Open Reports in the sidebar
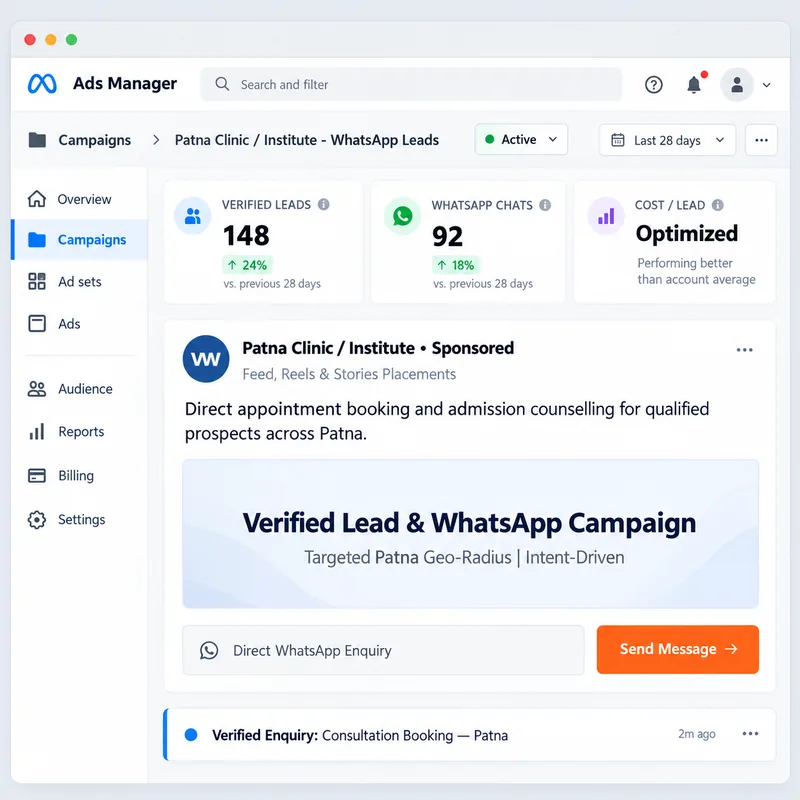 (x=79, y=432)
